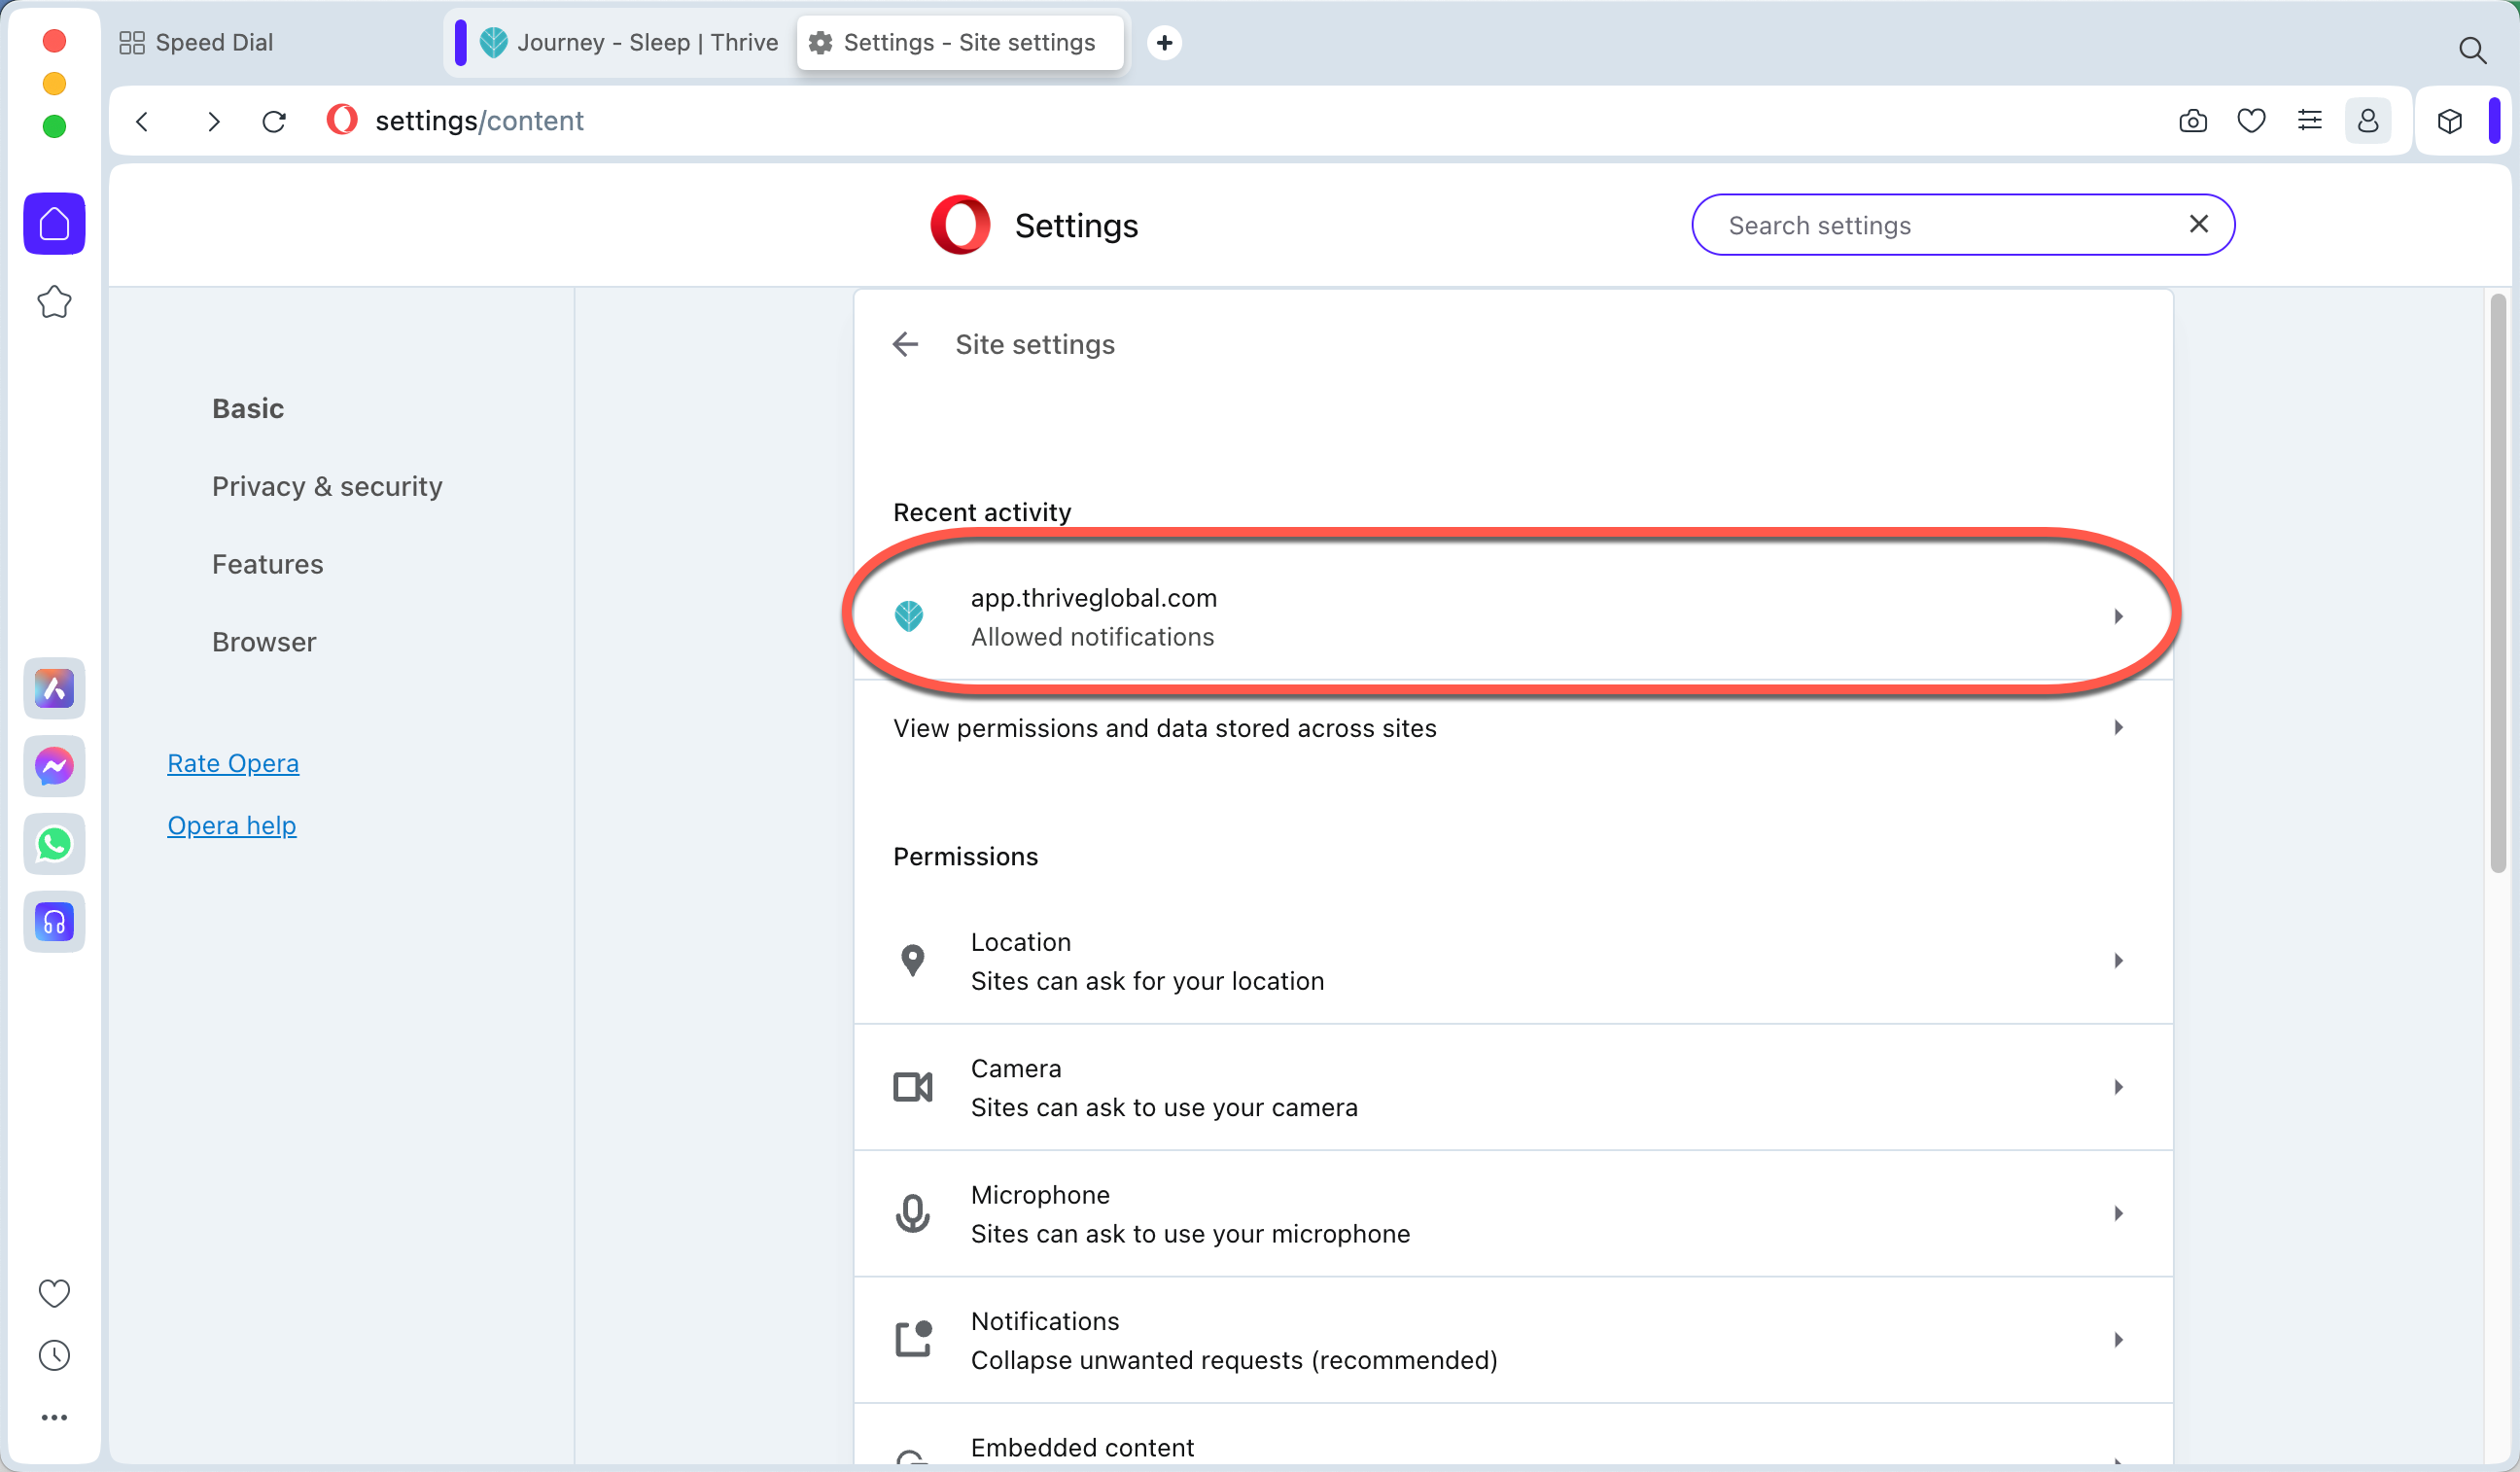Screen dimensions: 2520x1472
Task: Open Basic settings section
Action: click(248, 408)
